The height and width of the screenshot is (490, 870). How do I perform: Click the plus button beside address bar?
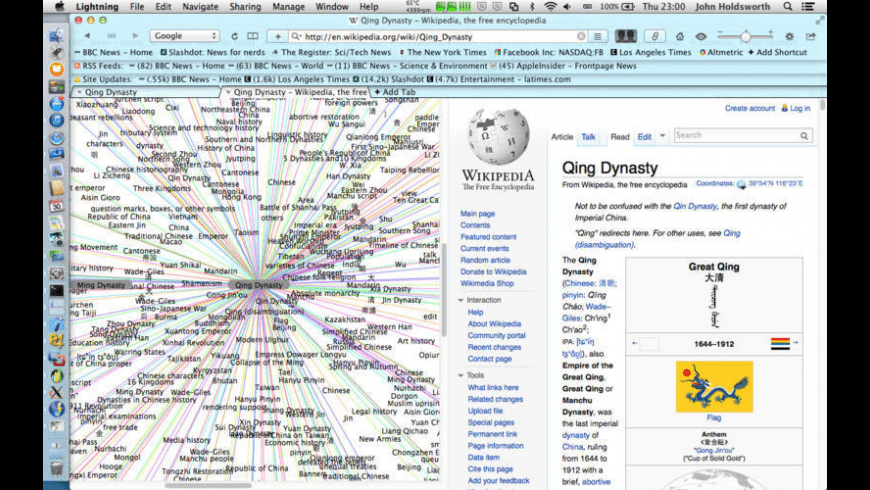point(277,36)
